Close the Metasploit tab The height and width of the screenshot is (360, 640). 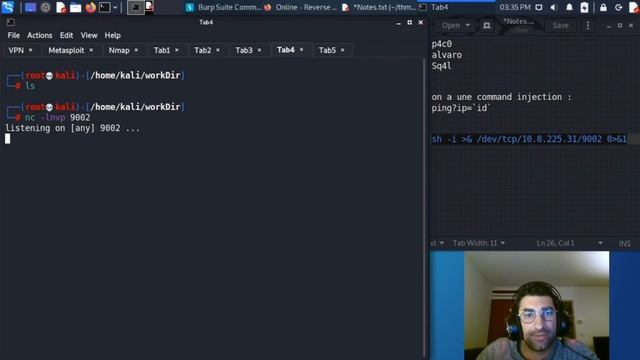[91, 50]
